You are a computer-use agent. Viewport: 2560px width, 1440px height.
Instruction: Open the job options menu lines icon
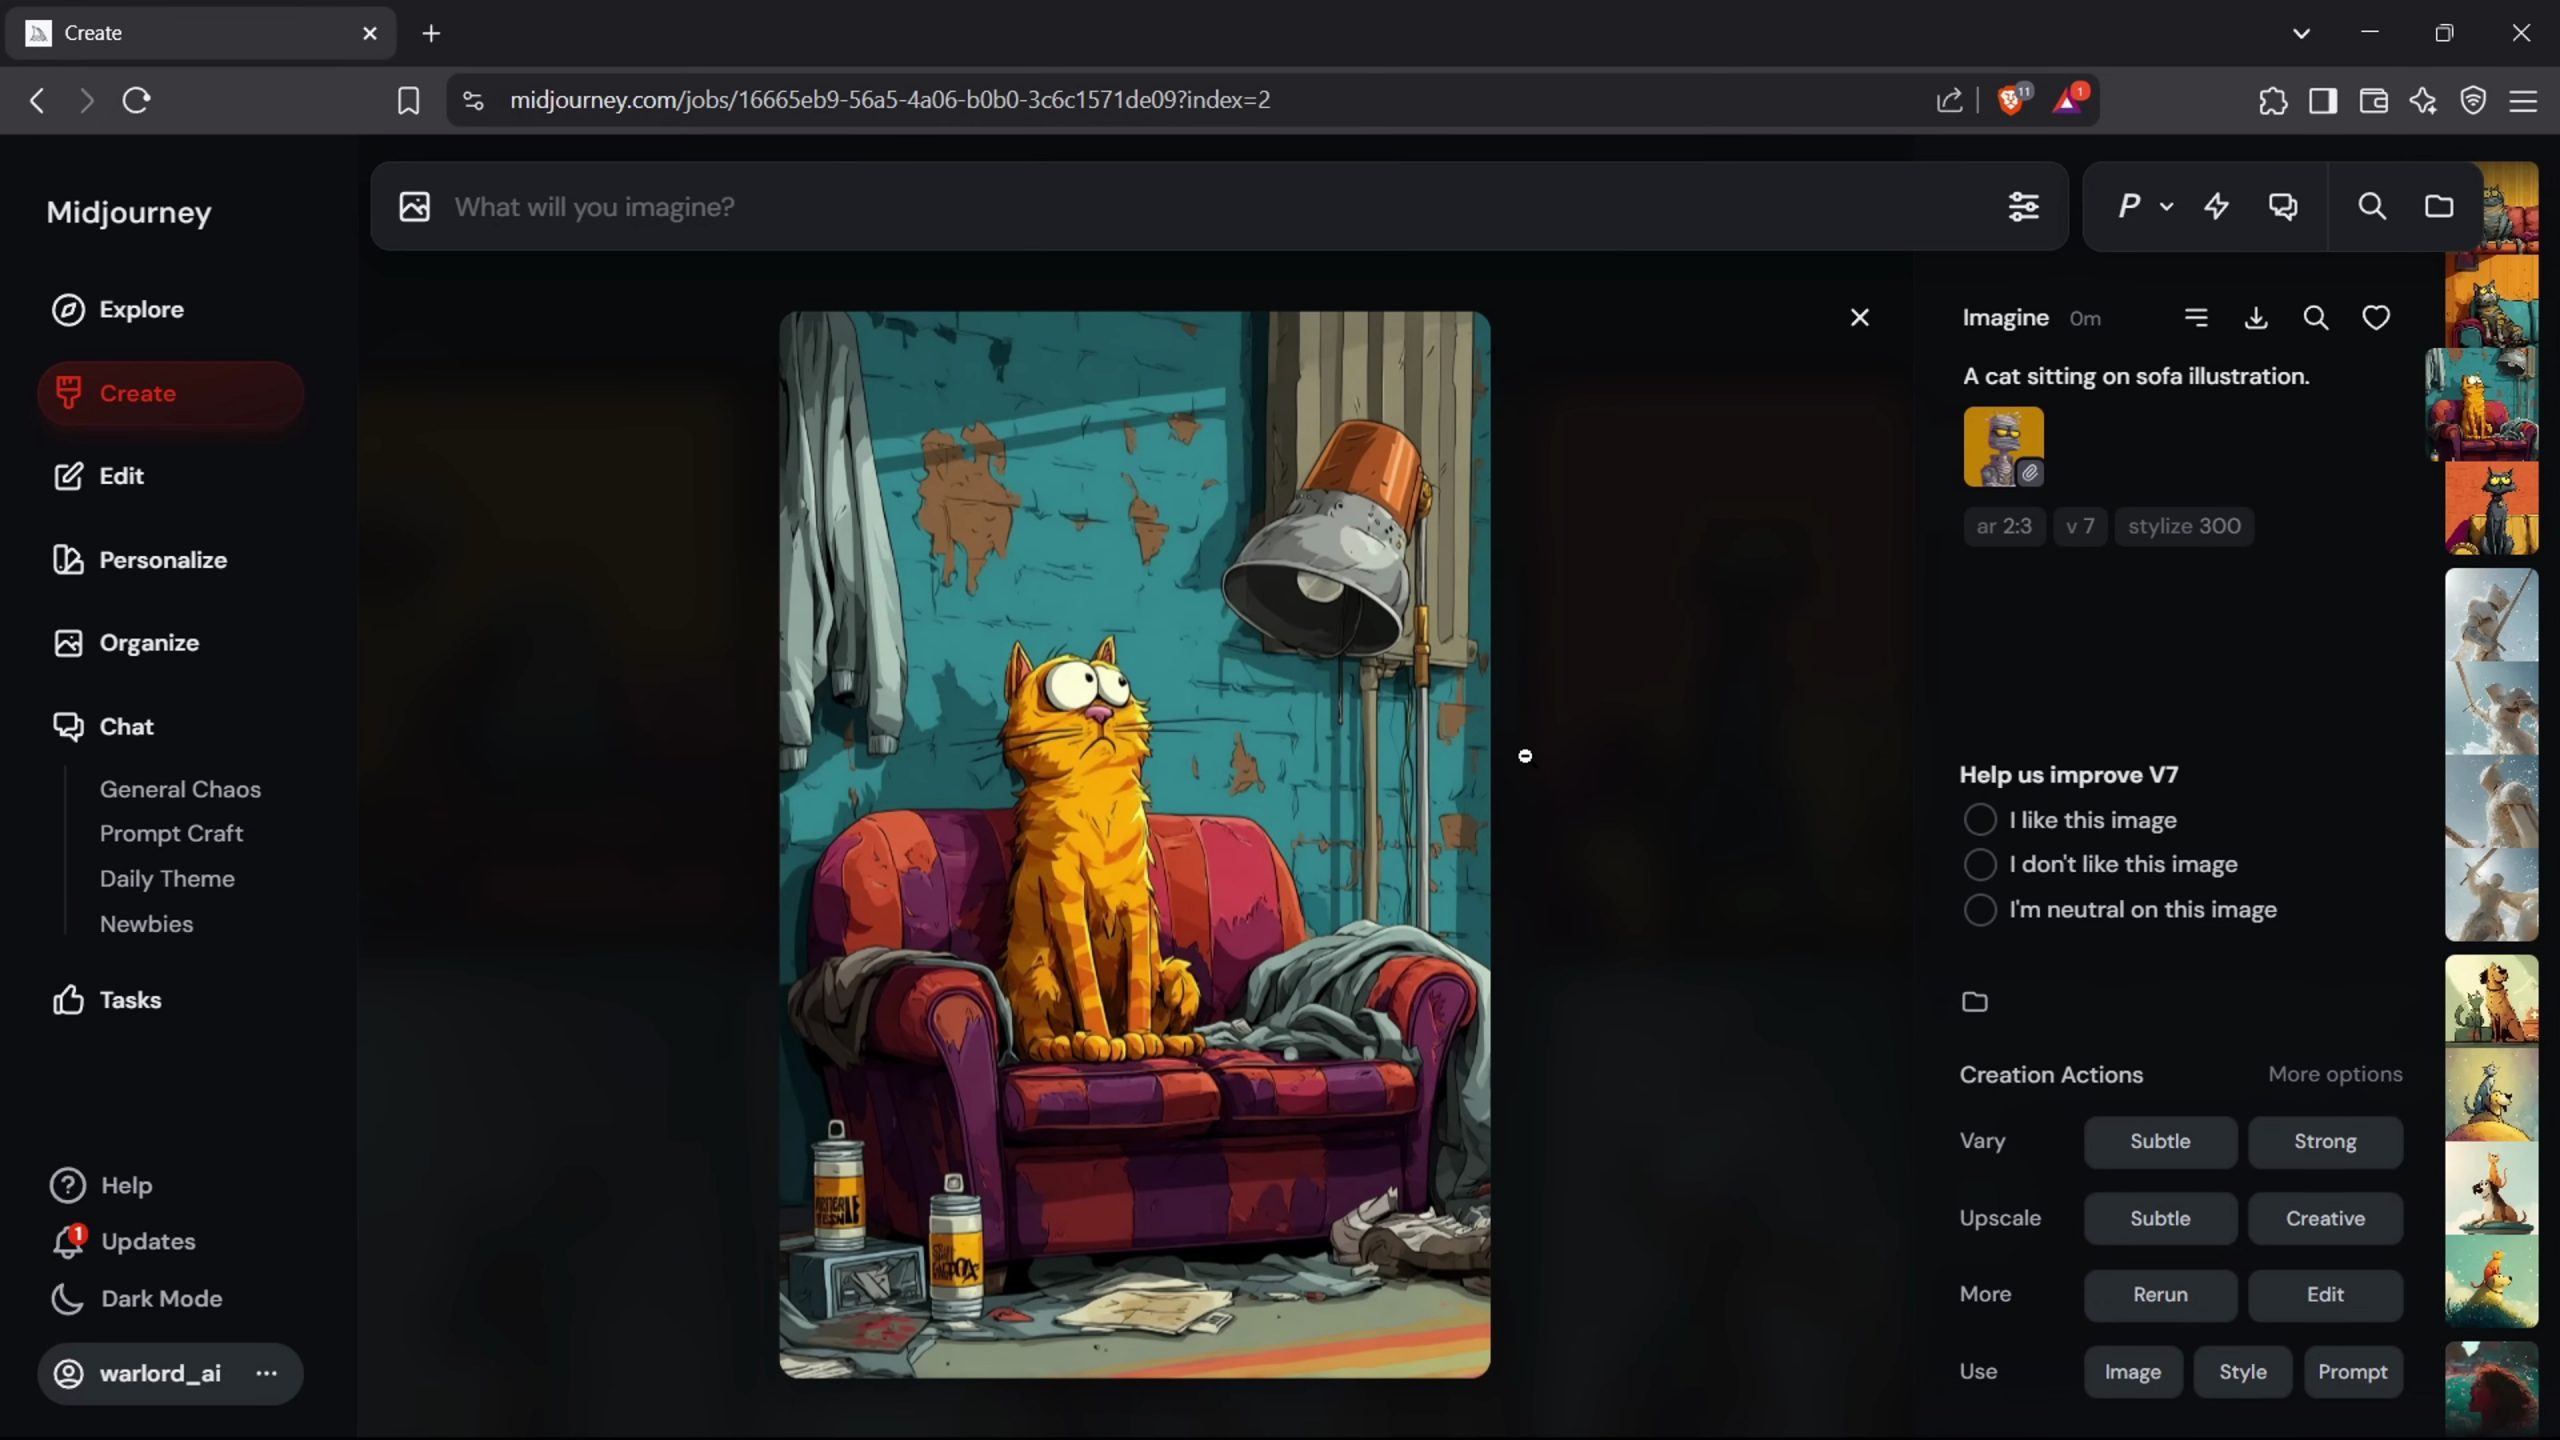point(2196,317)
